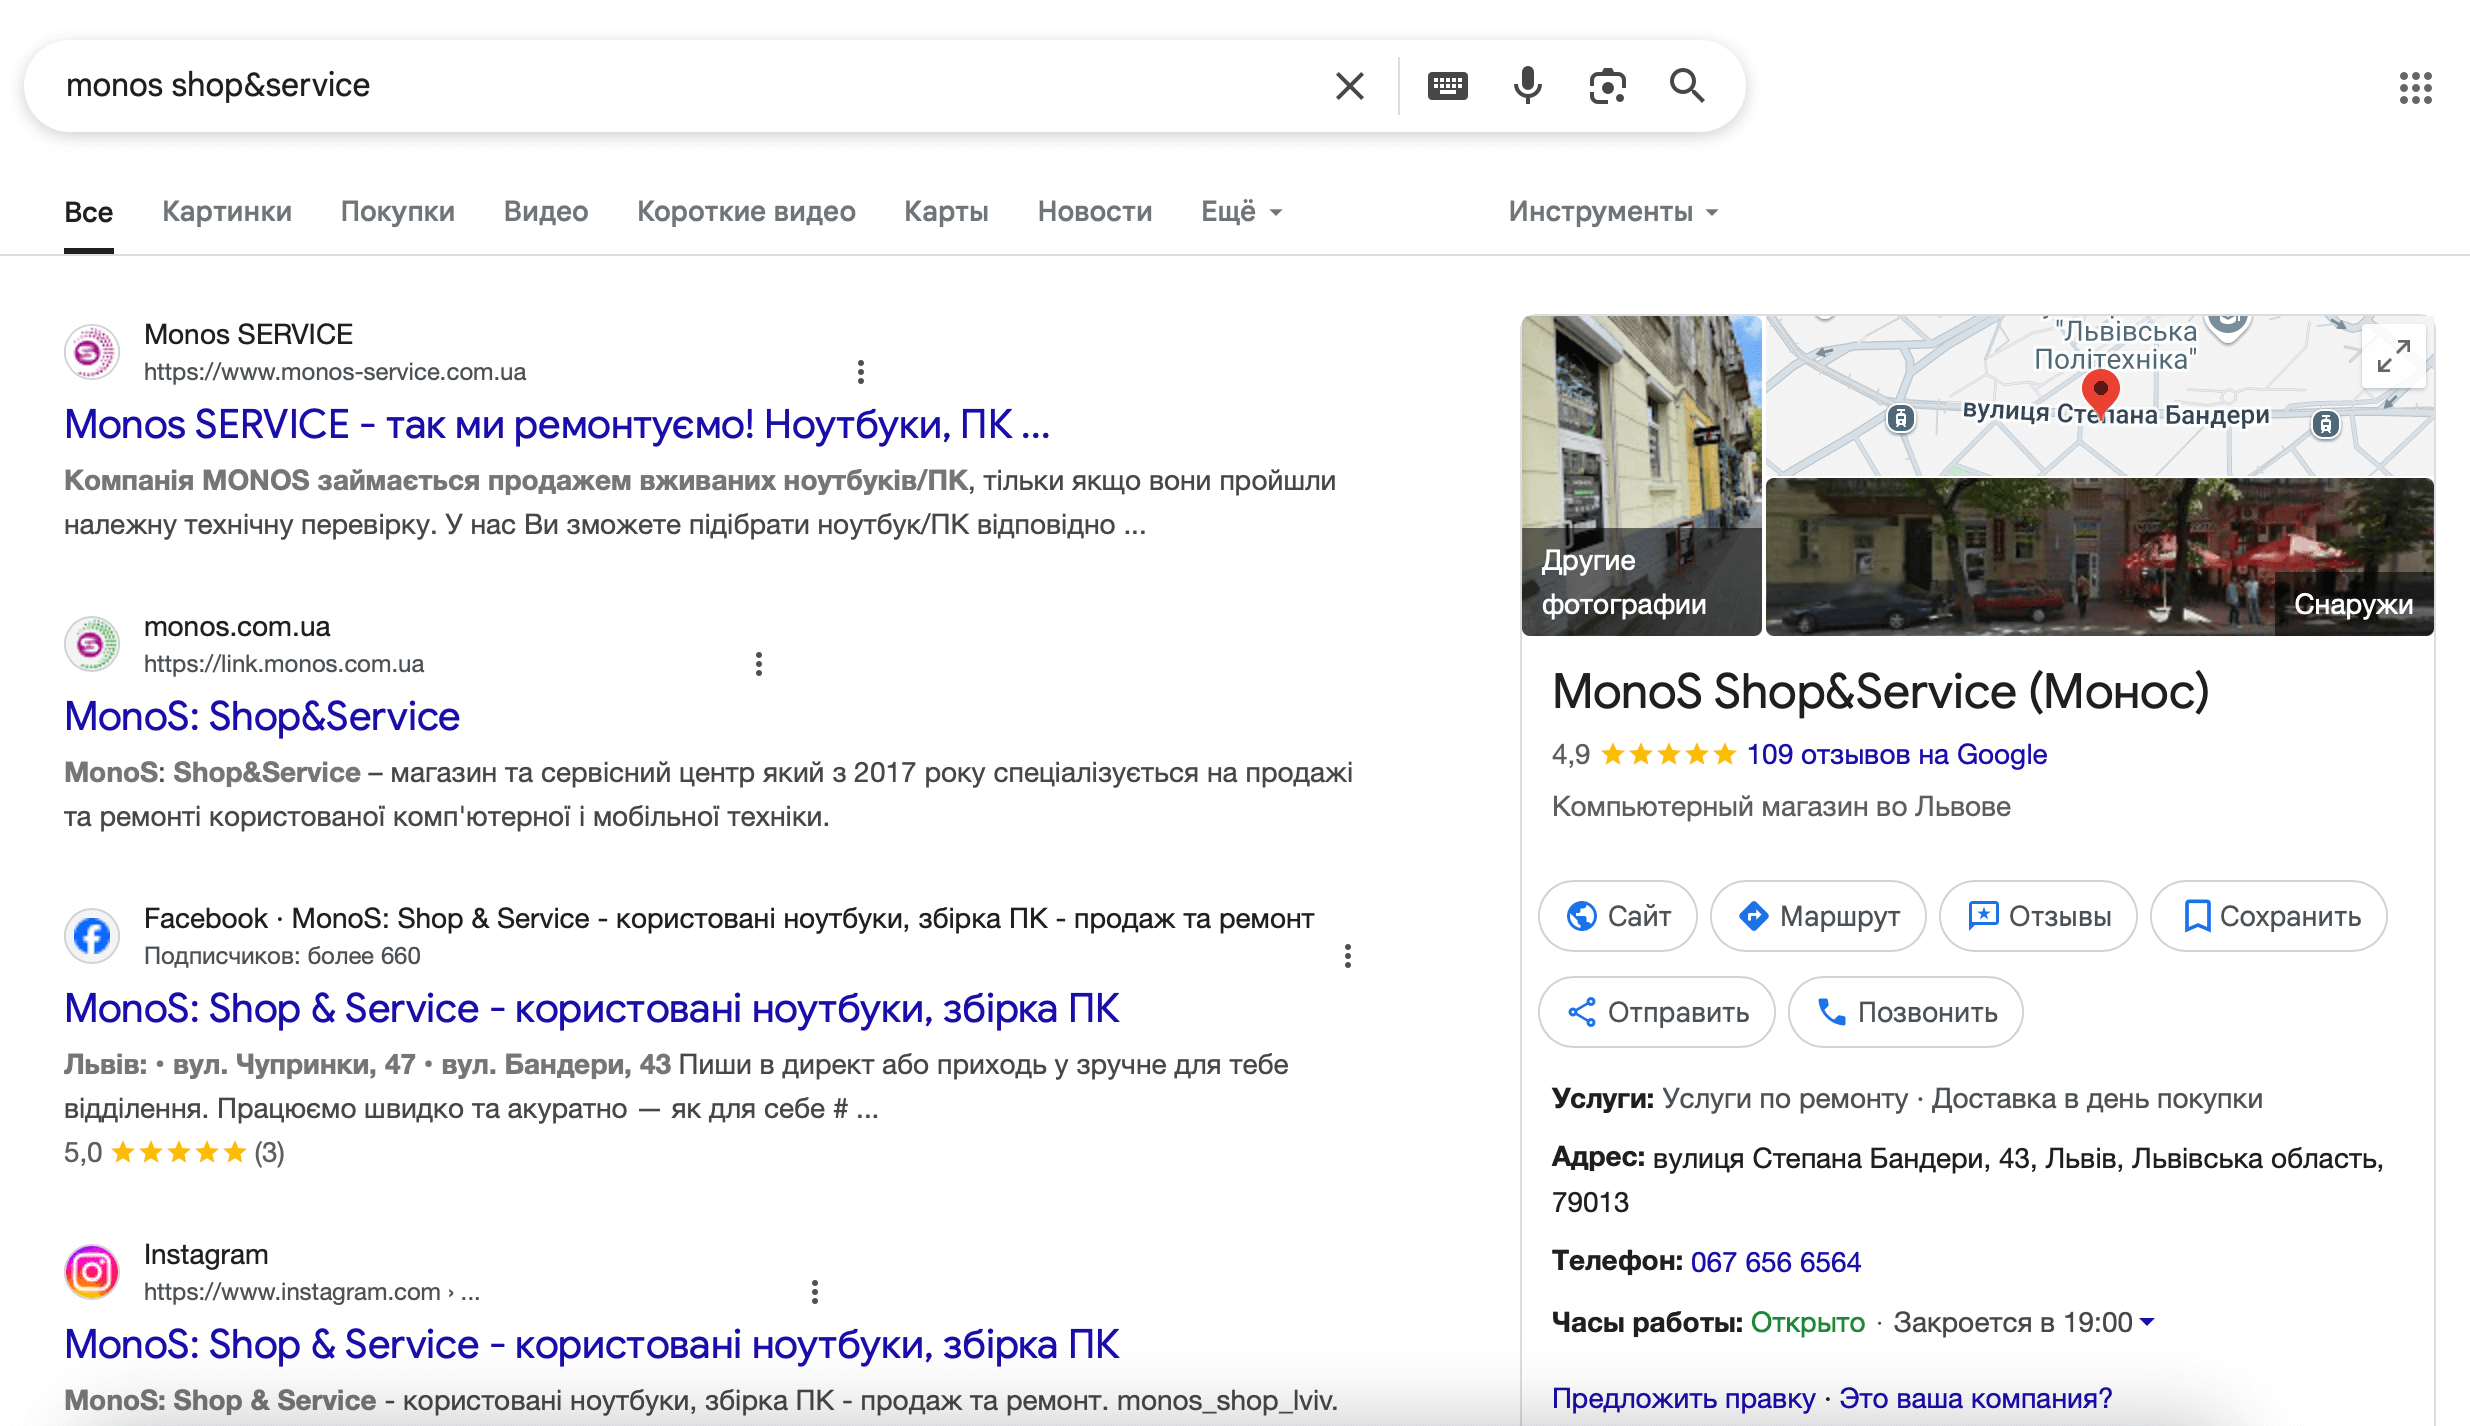The image size is (2470, 1426).
Task: Select the Все tab
Action: (x=89, y=212)
